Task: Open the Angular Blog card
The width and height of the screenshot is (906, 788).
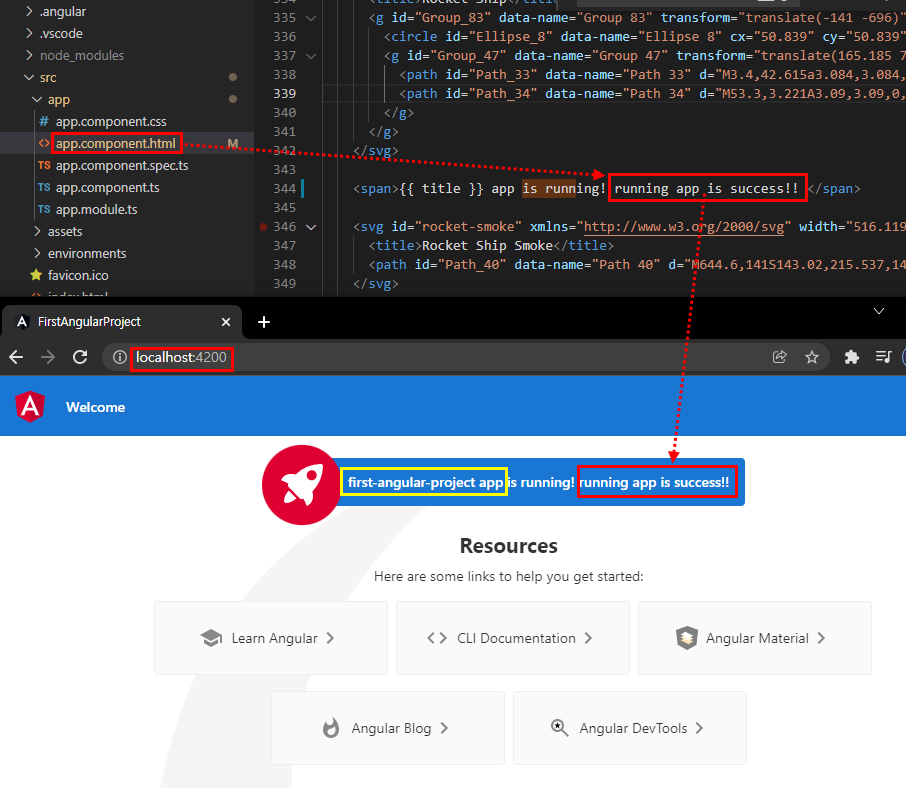Action: coord(388,728)
